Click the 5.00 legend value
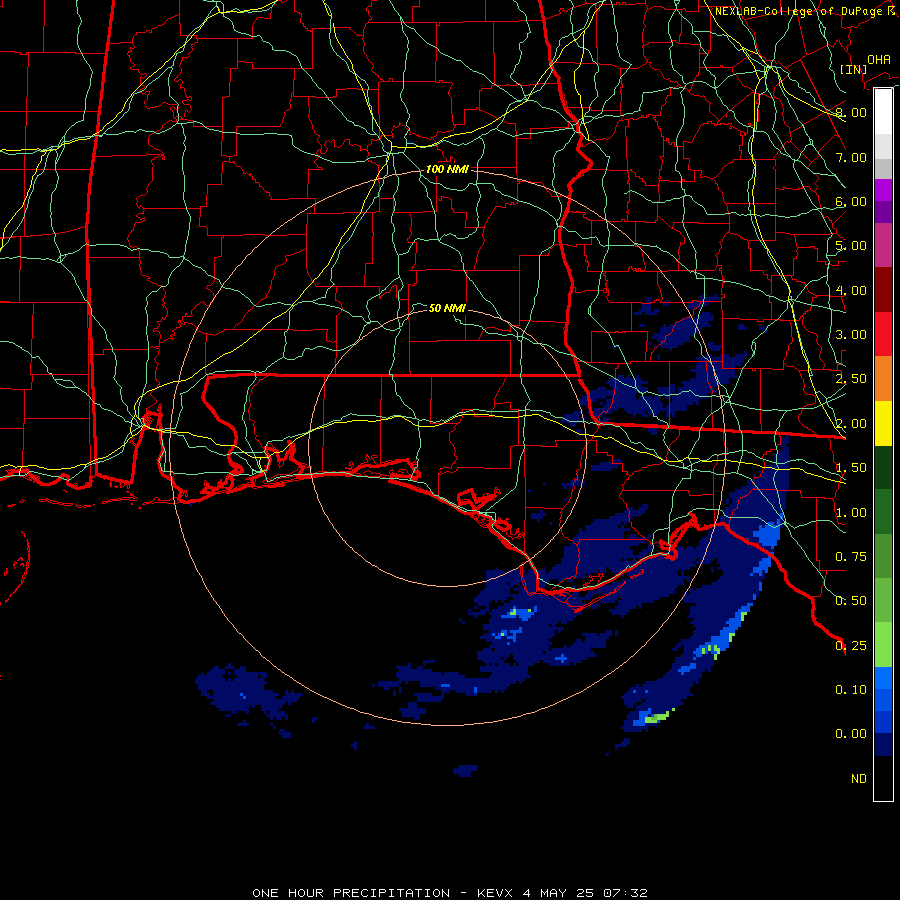 pos(851,246)
